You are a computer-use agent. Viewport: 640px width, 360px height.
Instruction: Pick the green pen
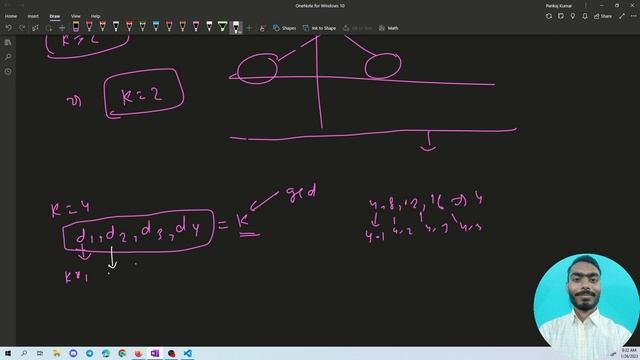[x=142, y=27]
